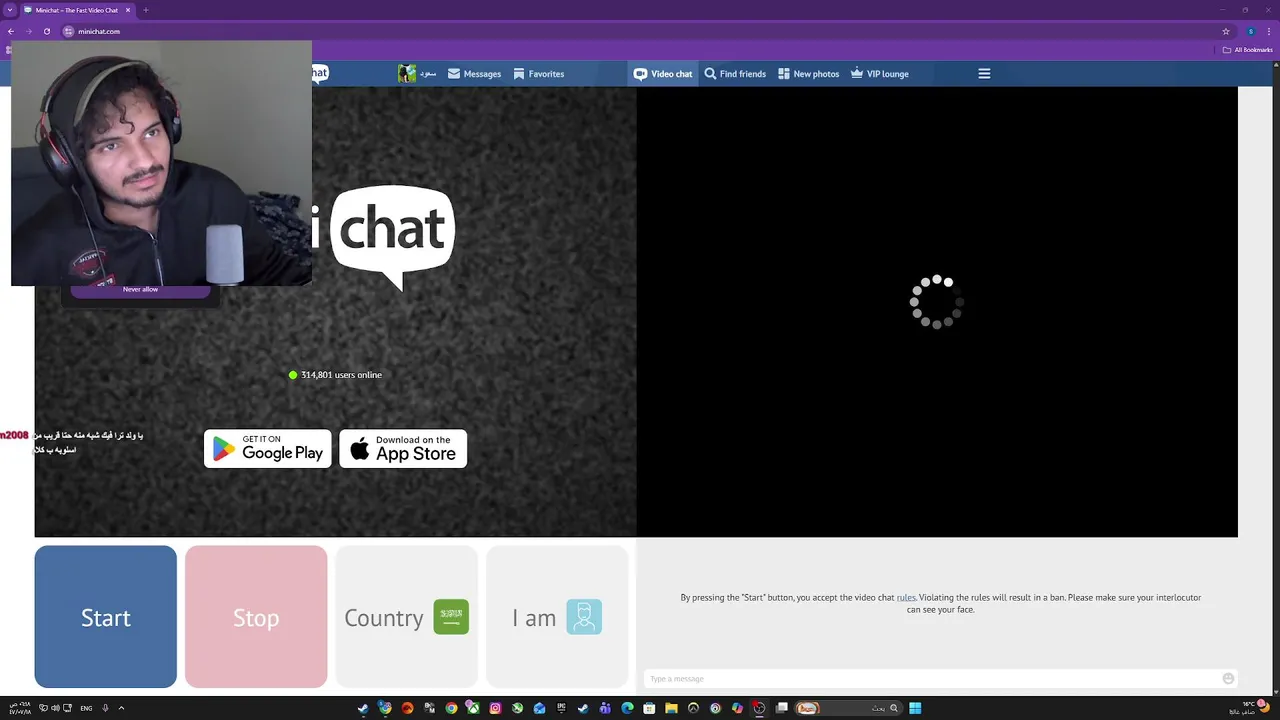
Task: Open Microsoft Edge from the taskbar
Action: coord(627,708)
